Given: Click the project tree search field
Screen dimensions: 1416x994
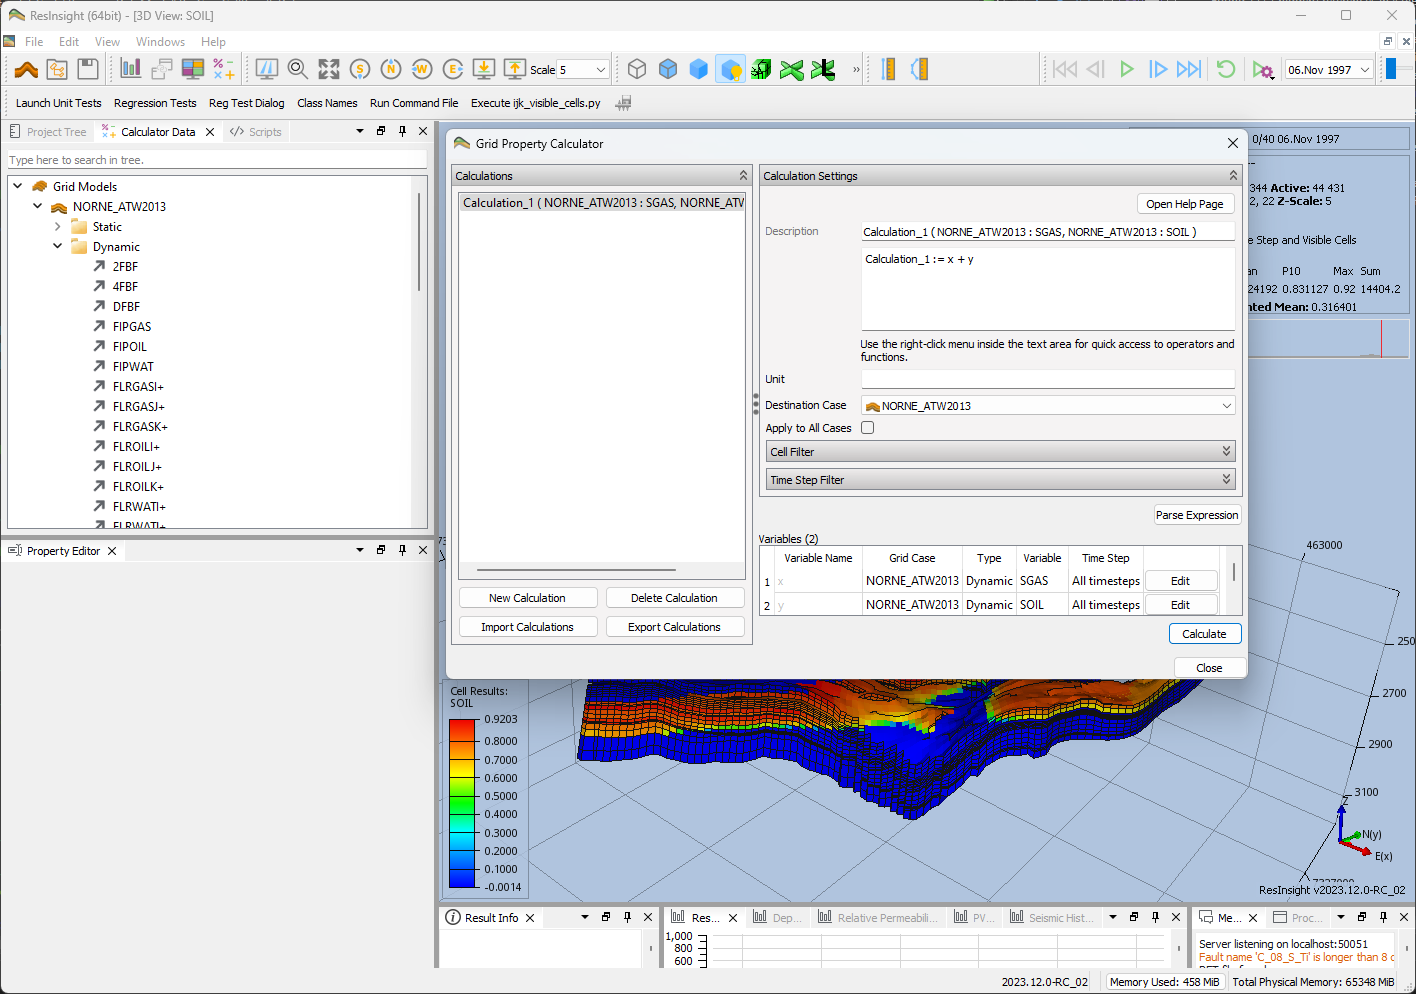Looking at the screenshot, I should click(217, 160).
